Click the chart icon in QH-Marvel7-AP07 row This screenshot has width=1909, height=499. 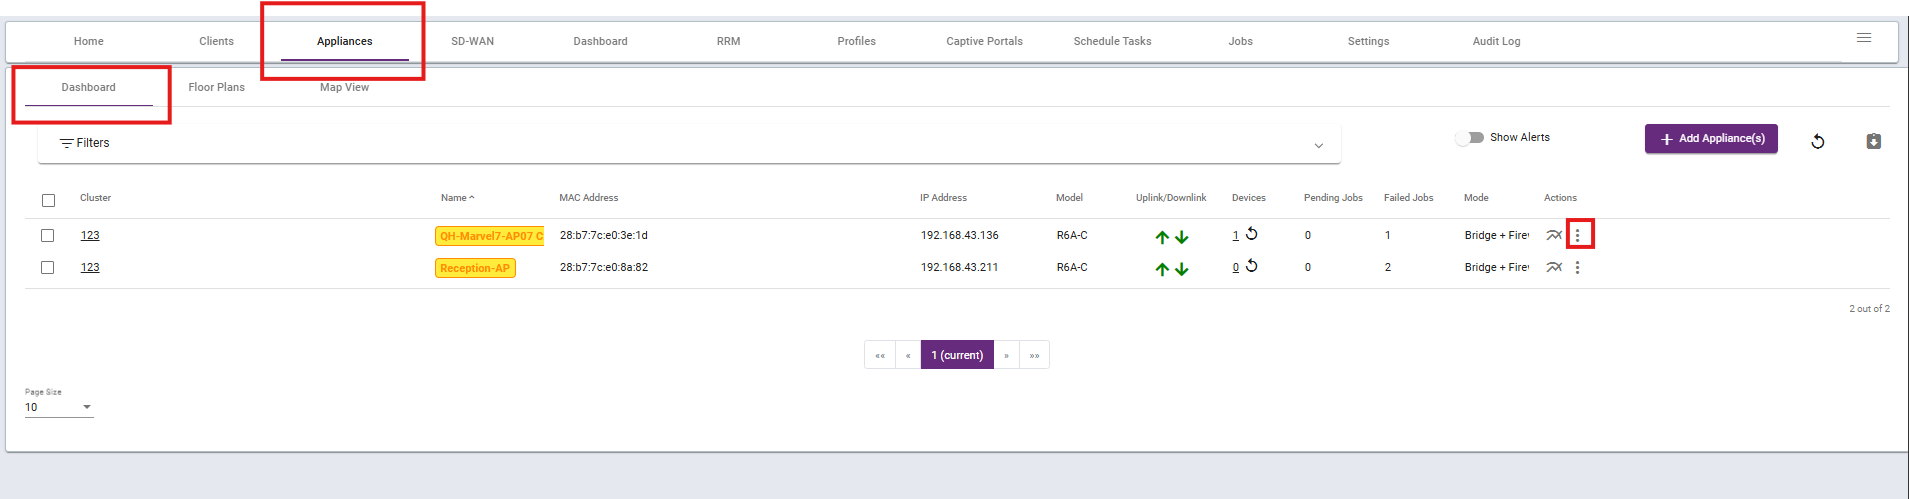pyautogui.click(x=1554, y=235)
